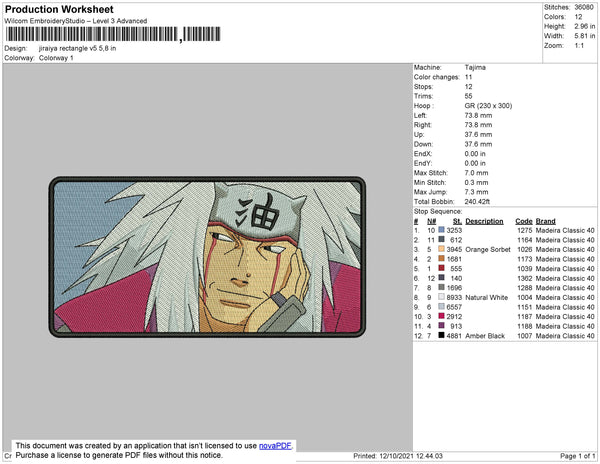Select the 'N#' column header

tap(431, 221)
